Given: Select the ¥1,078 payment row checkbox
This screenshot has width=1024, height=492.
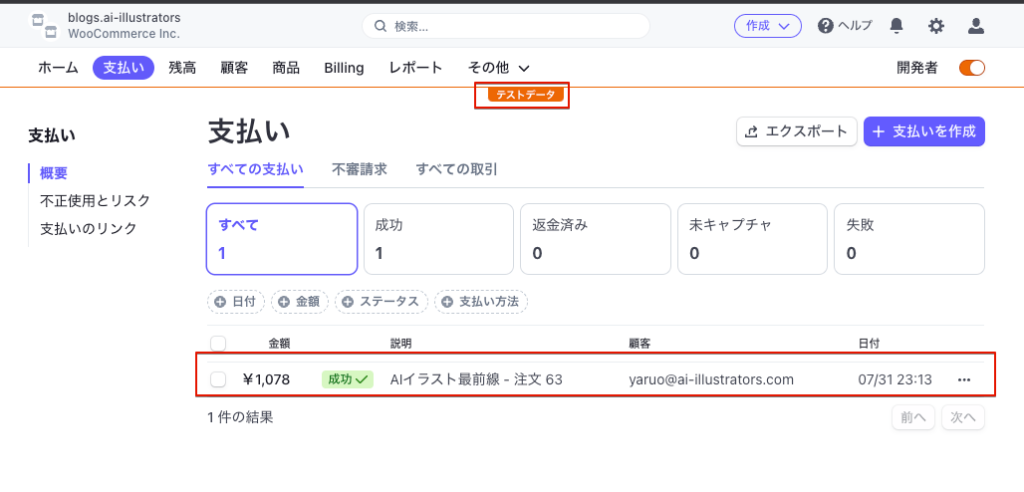Looking at the screenshot, I should pos(218,379).
